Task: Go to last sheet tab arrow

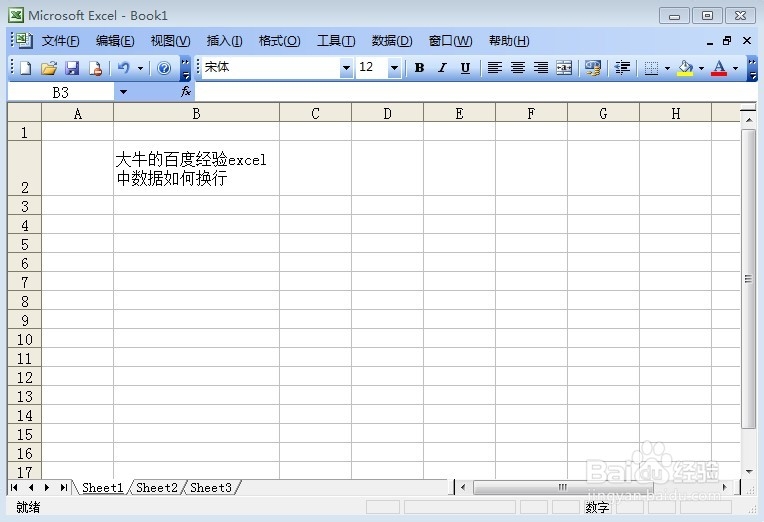Action: click(x=63, y=487)
